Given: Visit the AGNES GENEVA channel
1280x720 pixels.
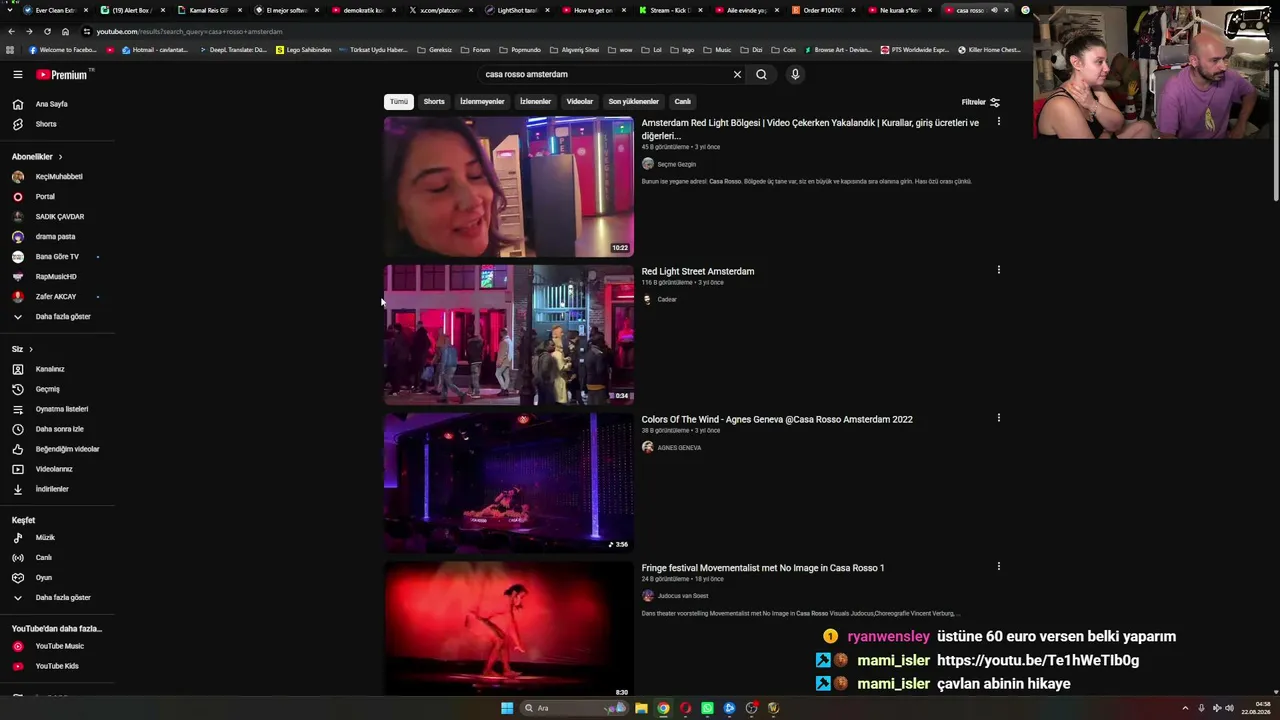Looking at the screenshot, I should (x=679, y=448).
